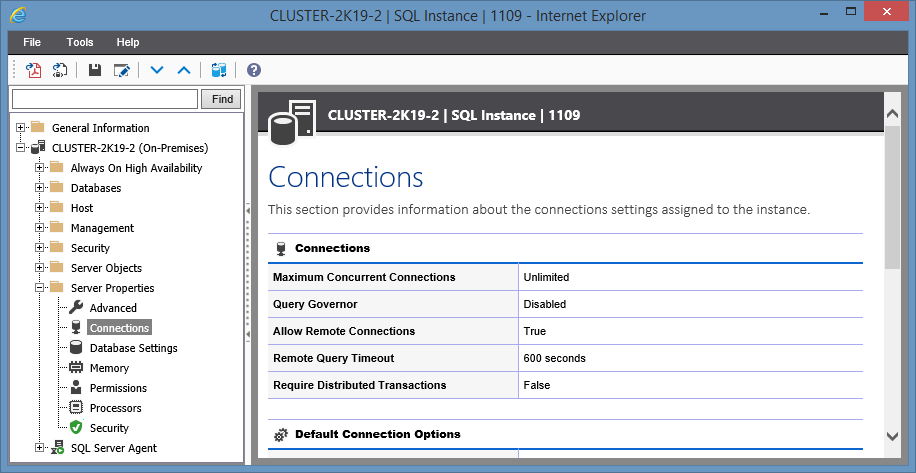This screenshot has width=916, height=473.
Task: Select Permissions in the tree
Action: (119, 388)
